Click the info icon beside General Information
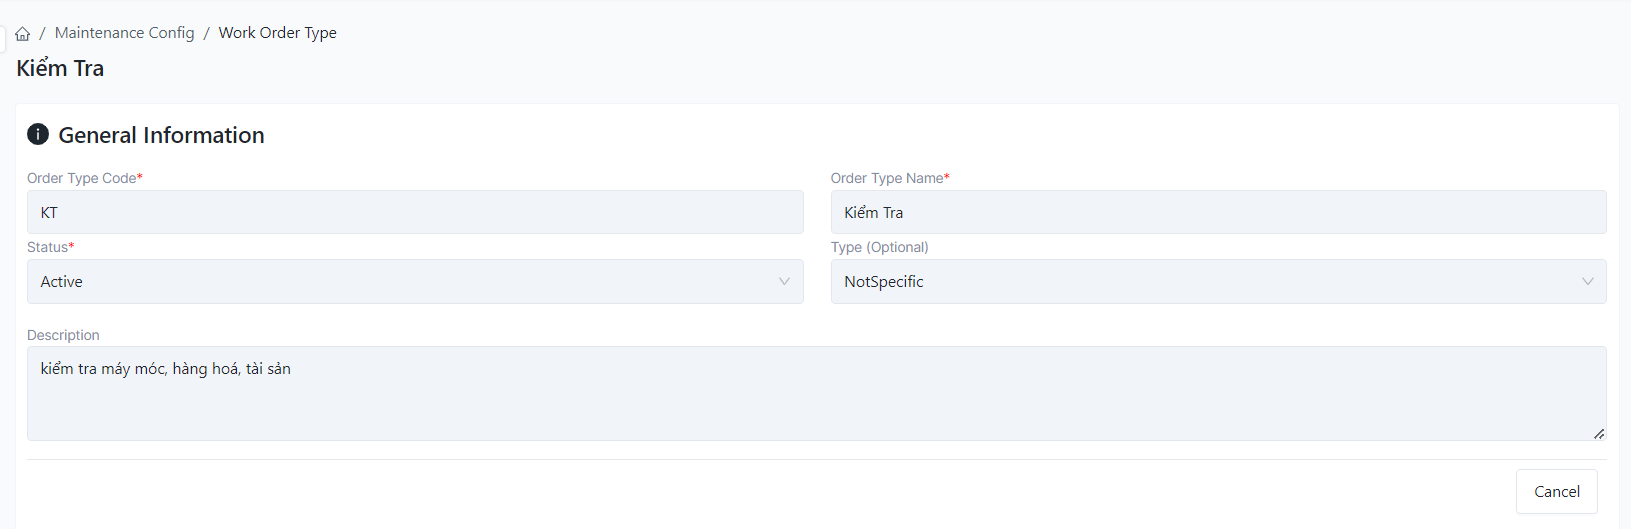This screenshot has width=1631, height=529. click(x=38, y=134)
